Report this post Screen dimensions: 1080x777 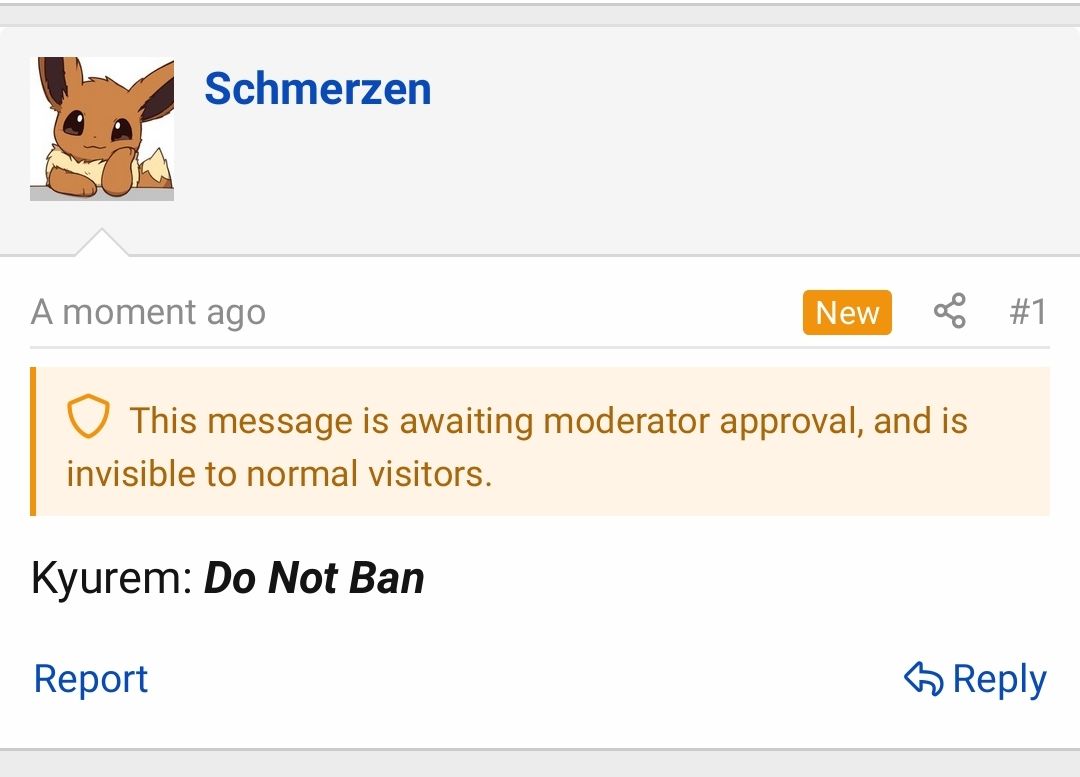coord(91,679)
